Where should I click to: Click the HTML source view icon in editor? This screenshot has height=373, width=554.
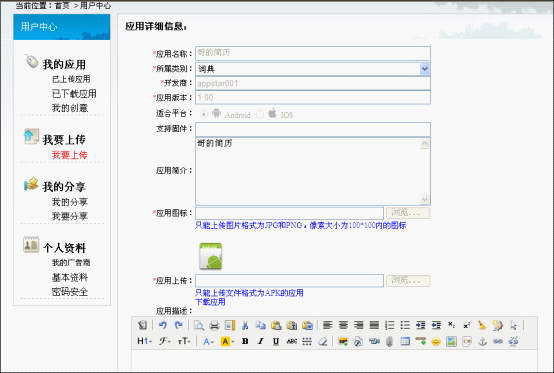point(142,325)
